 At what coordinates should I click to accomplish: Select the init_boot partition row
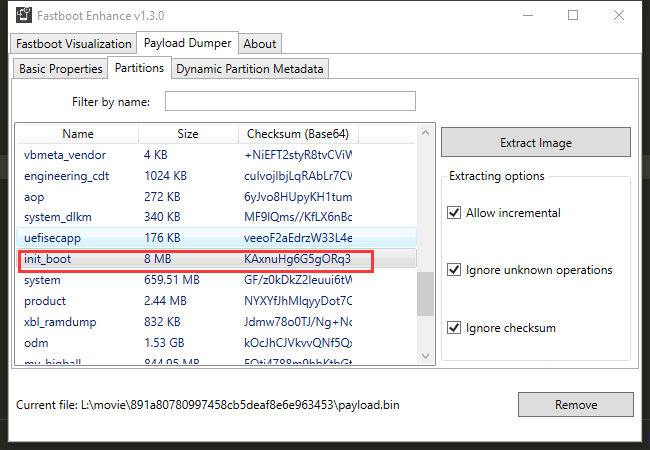pyautogui.click(x=216, y=259)
